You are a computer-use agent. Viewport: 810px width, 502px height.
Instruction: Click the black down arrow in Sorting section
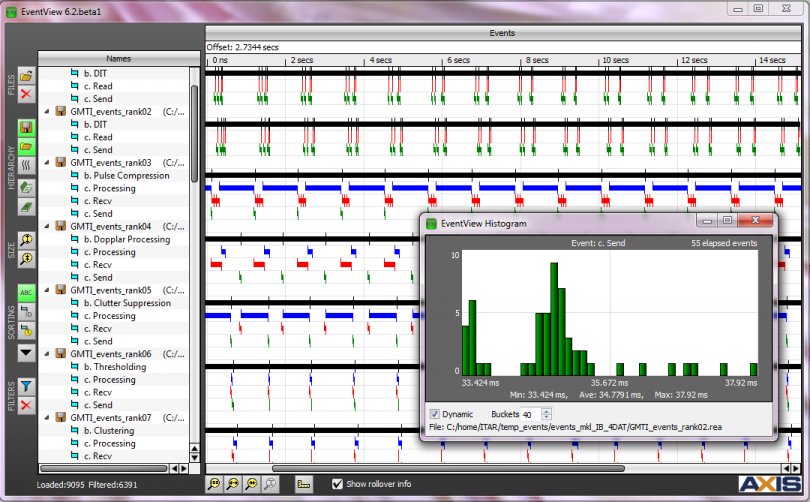coord(26,352)
